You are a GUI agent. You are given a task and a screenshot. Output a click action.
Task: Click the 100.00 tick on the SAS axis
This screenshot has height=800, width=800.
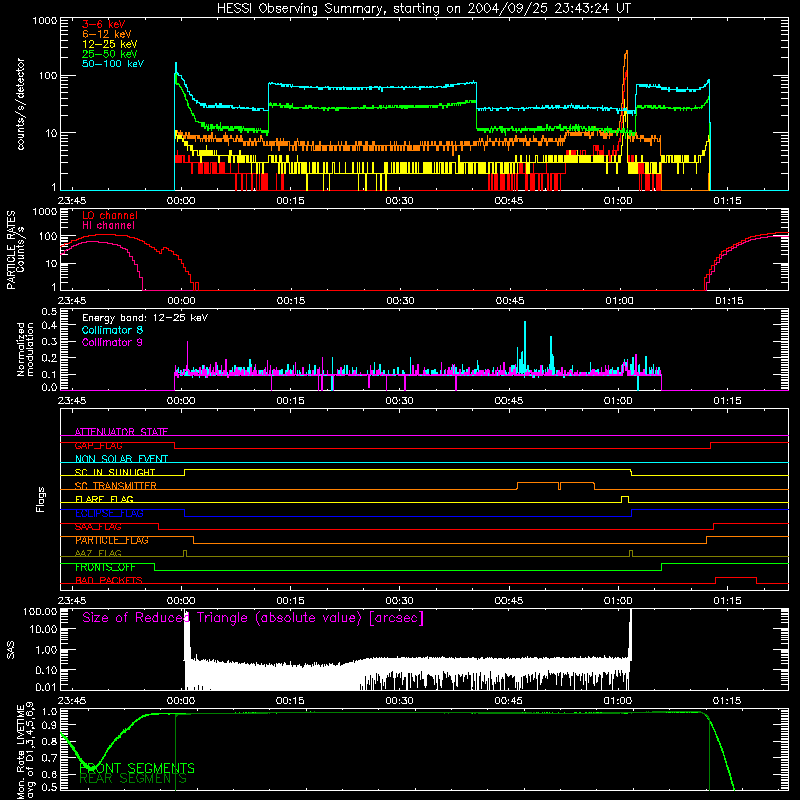(x=40, y=612)
